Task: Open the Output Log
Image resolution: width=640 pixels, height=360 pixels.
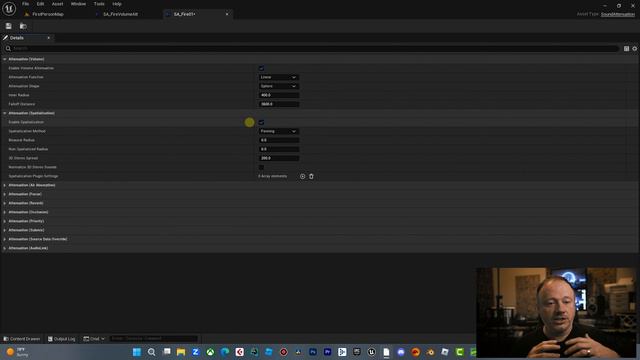Action: coord(62,339)
